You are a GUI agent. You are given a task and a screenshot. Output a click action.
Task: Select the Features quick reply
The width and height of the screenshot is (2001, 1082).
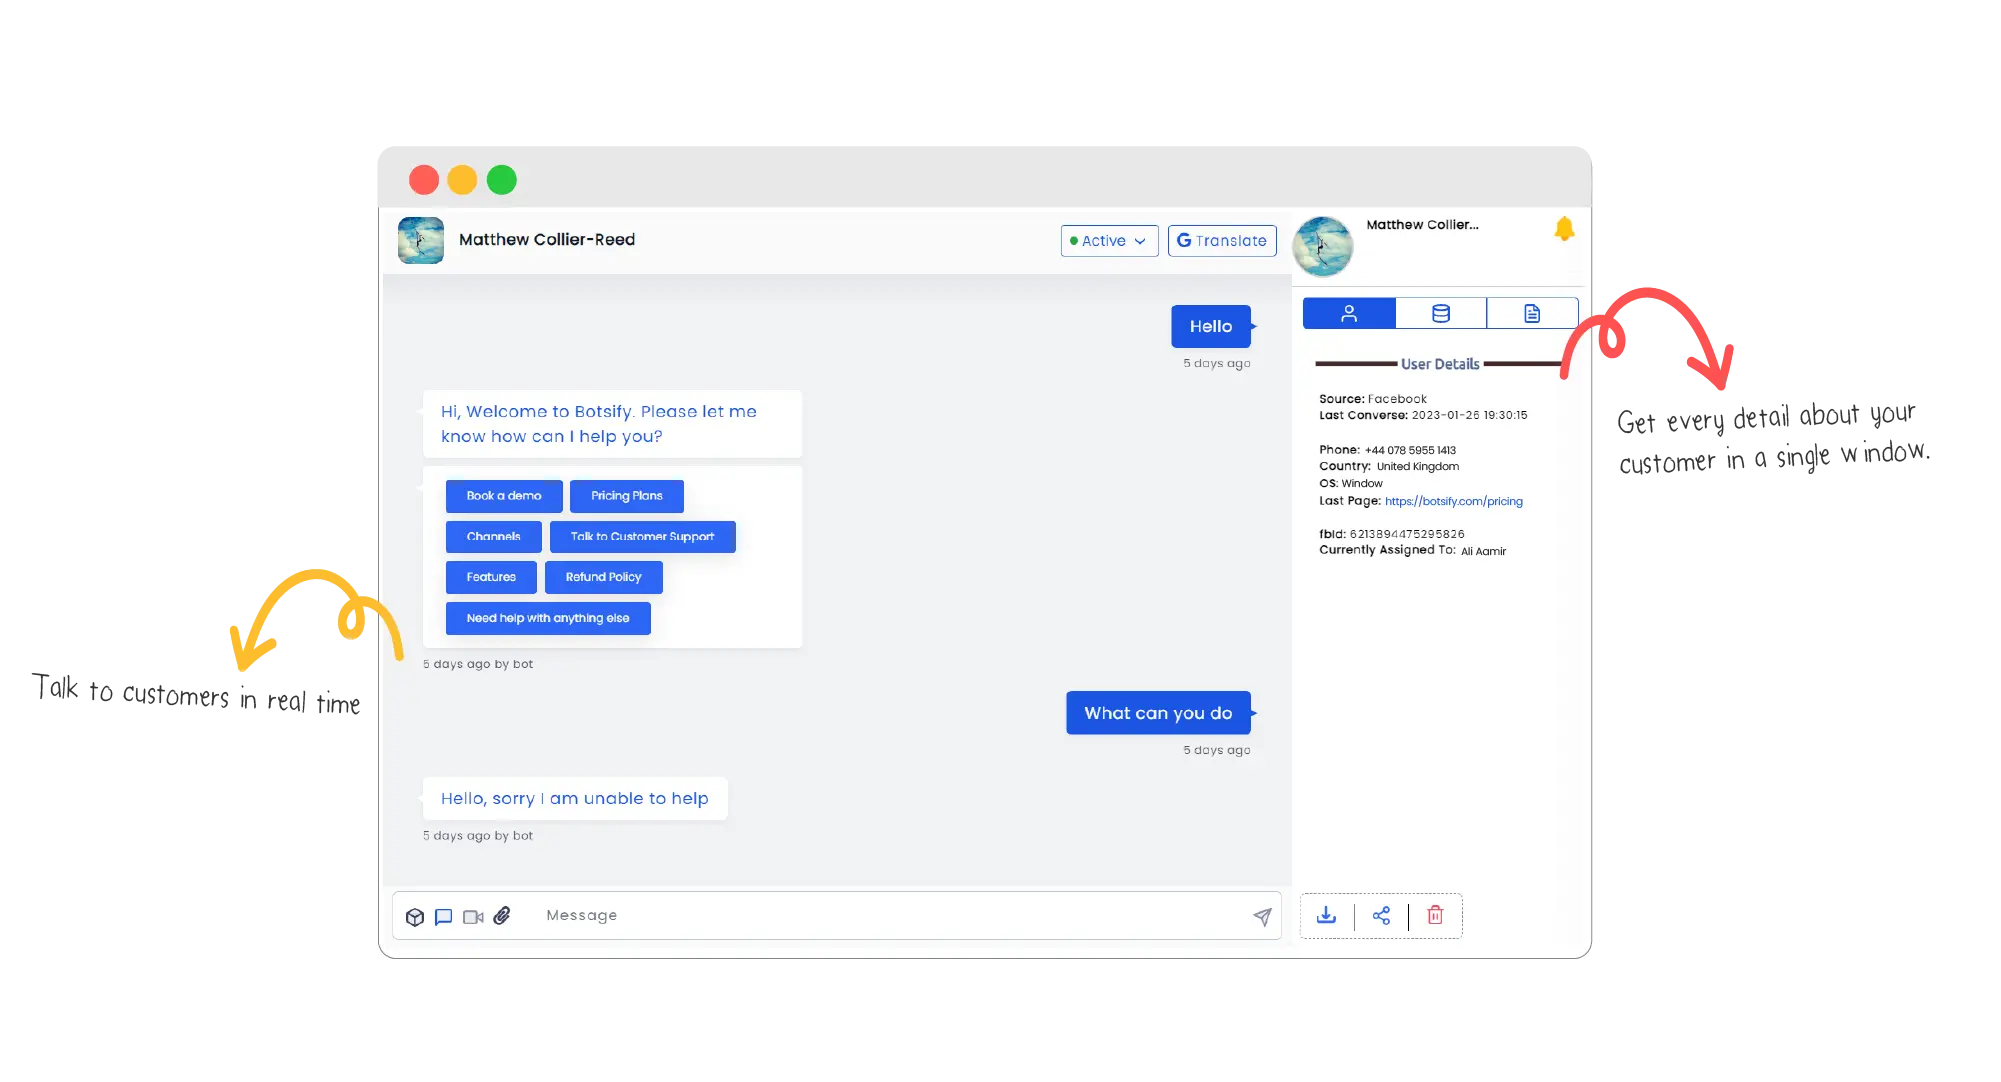(x=491, y=577)
